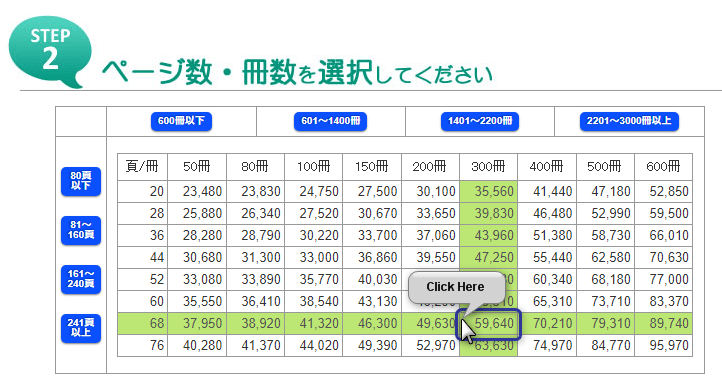Select price 43,130 in the 60-page row
Viewport: 722px width, 385px height.
[372, 302]
